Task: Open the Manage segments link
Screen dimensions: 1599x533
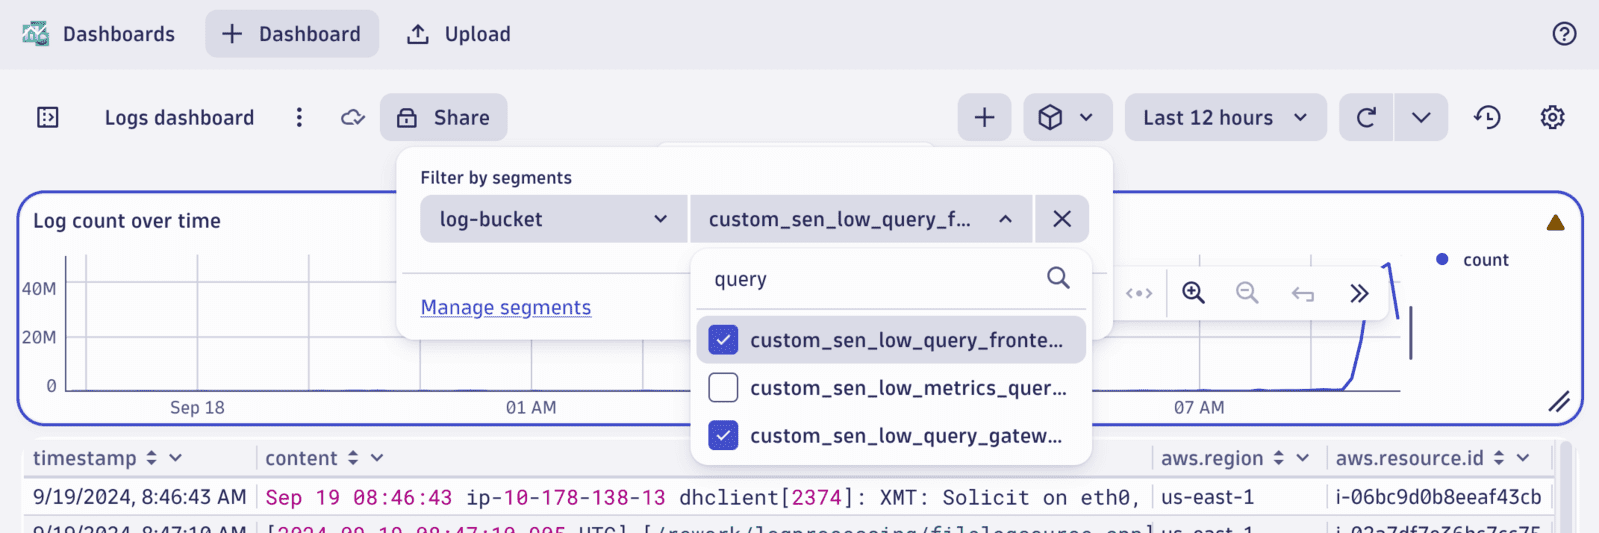Action: coord(505,308)
